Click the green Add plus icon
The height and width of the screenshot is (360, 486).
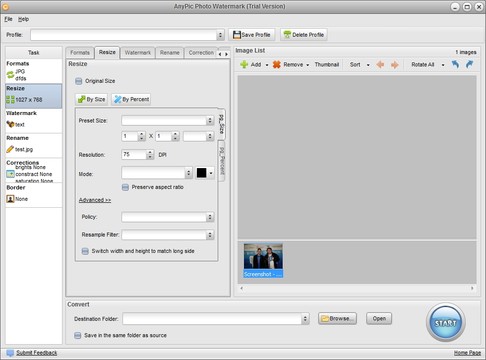pos(244,64)
